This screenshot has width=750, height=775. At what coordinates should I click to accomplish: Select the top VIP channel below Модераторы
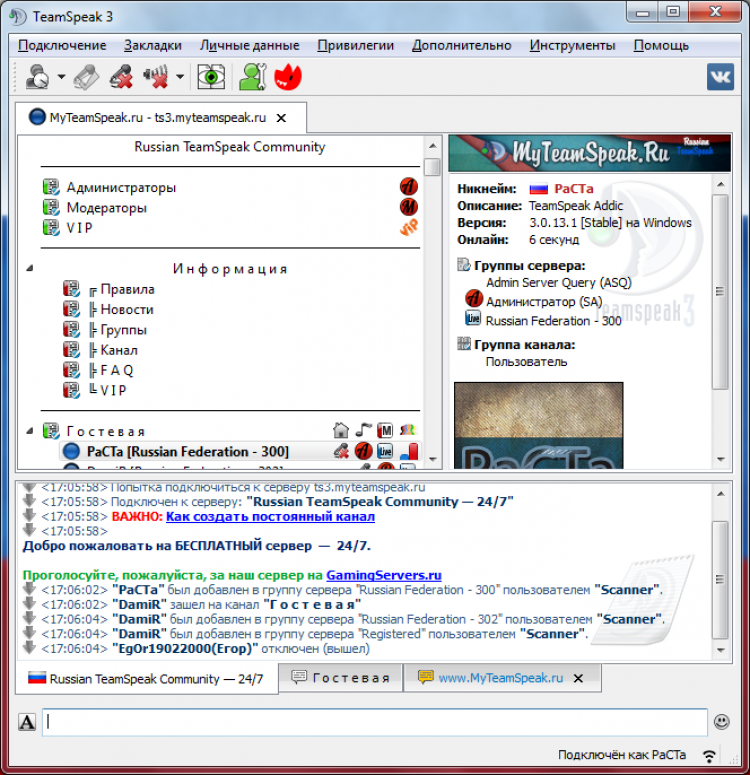[x=80, y=228]
